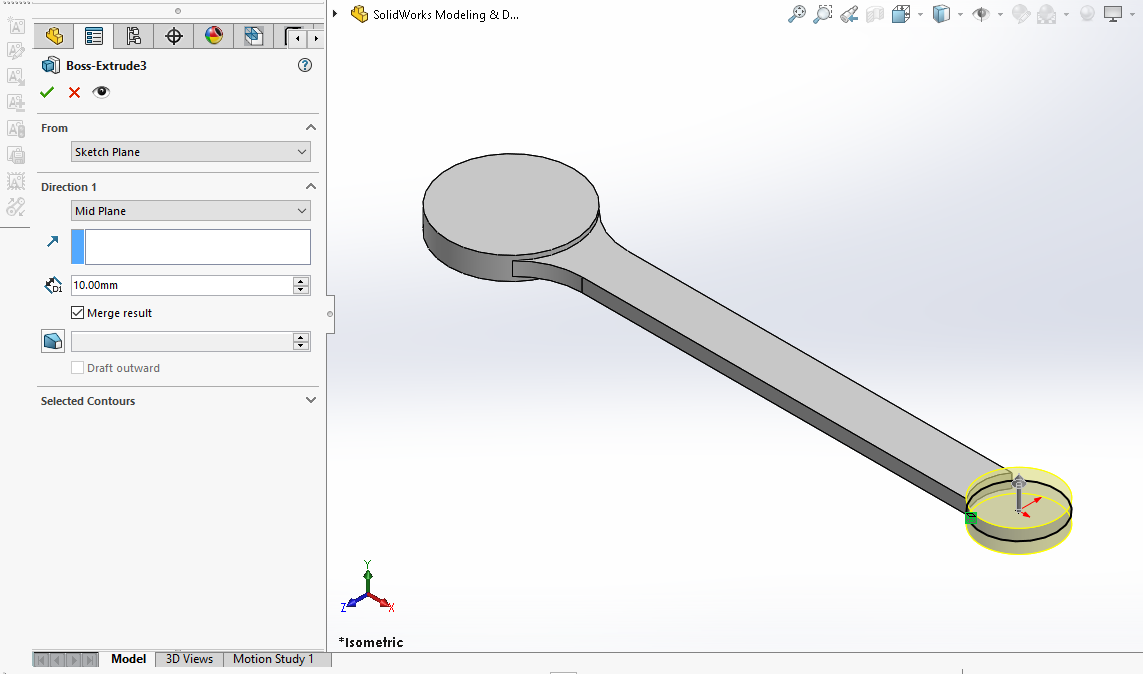Open the DimXpertManager crosshair tab
This screenshot has width=1143, height=674.
pyautogui.click(x=173, y=37)
